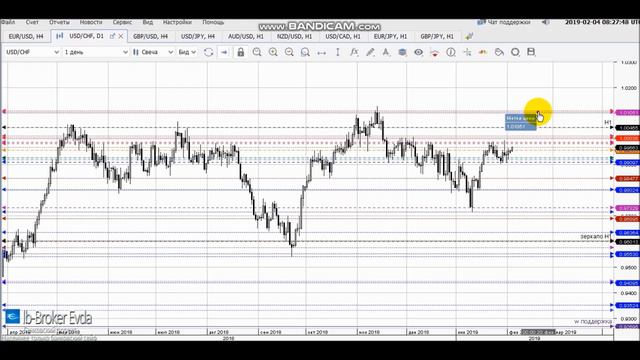Open the Счет menu
The width and height of the screenshot is (640, 360).
point(32,22)
